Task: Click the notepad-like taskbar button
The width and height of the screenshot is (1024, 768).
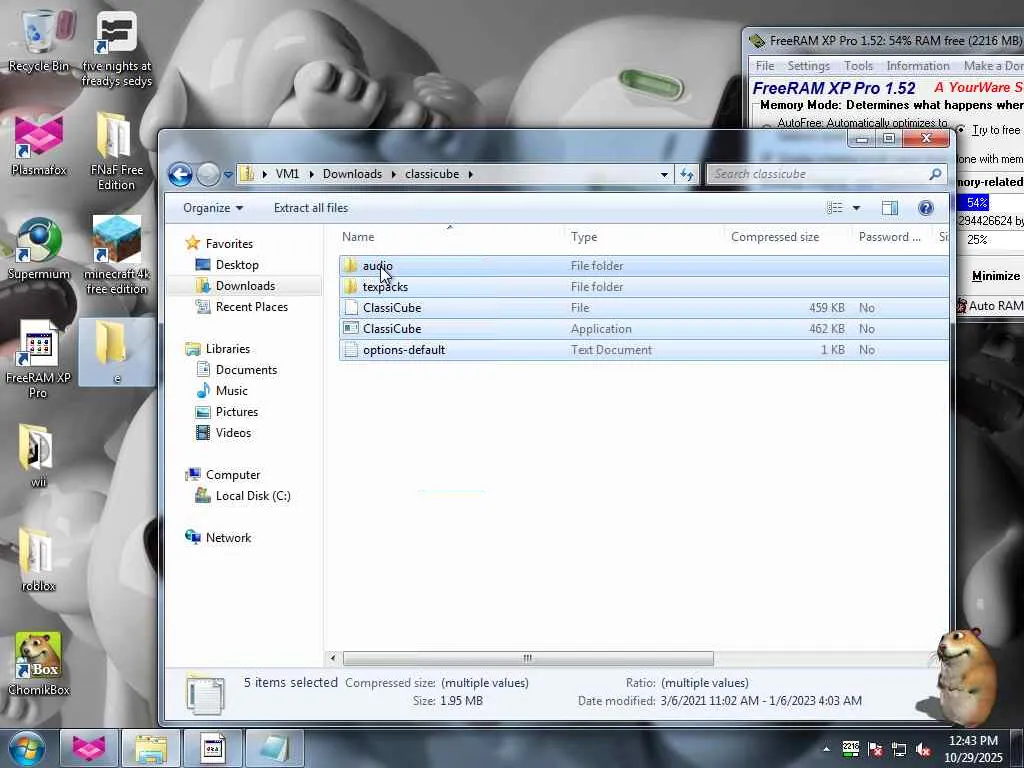Action: [274, 748]
